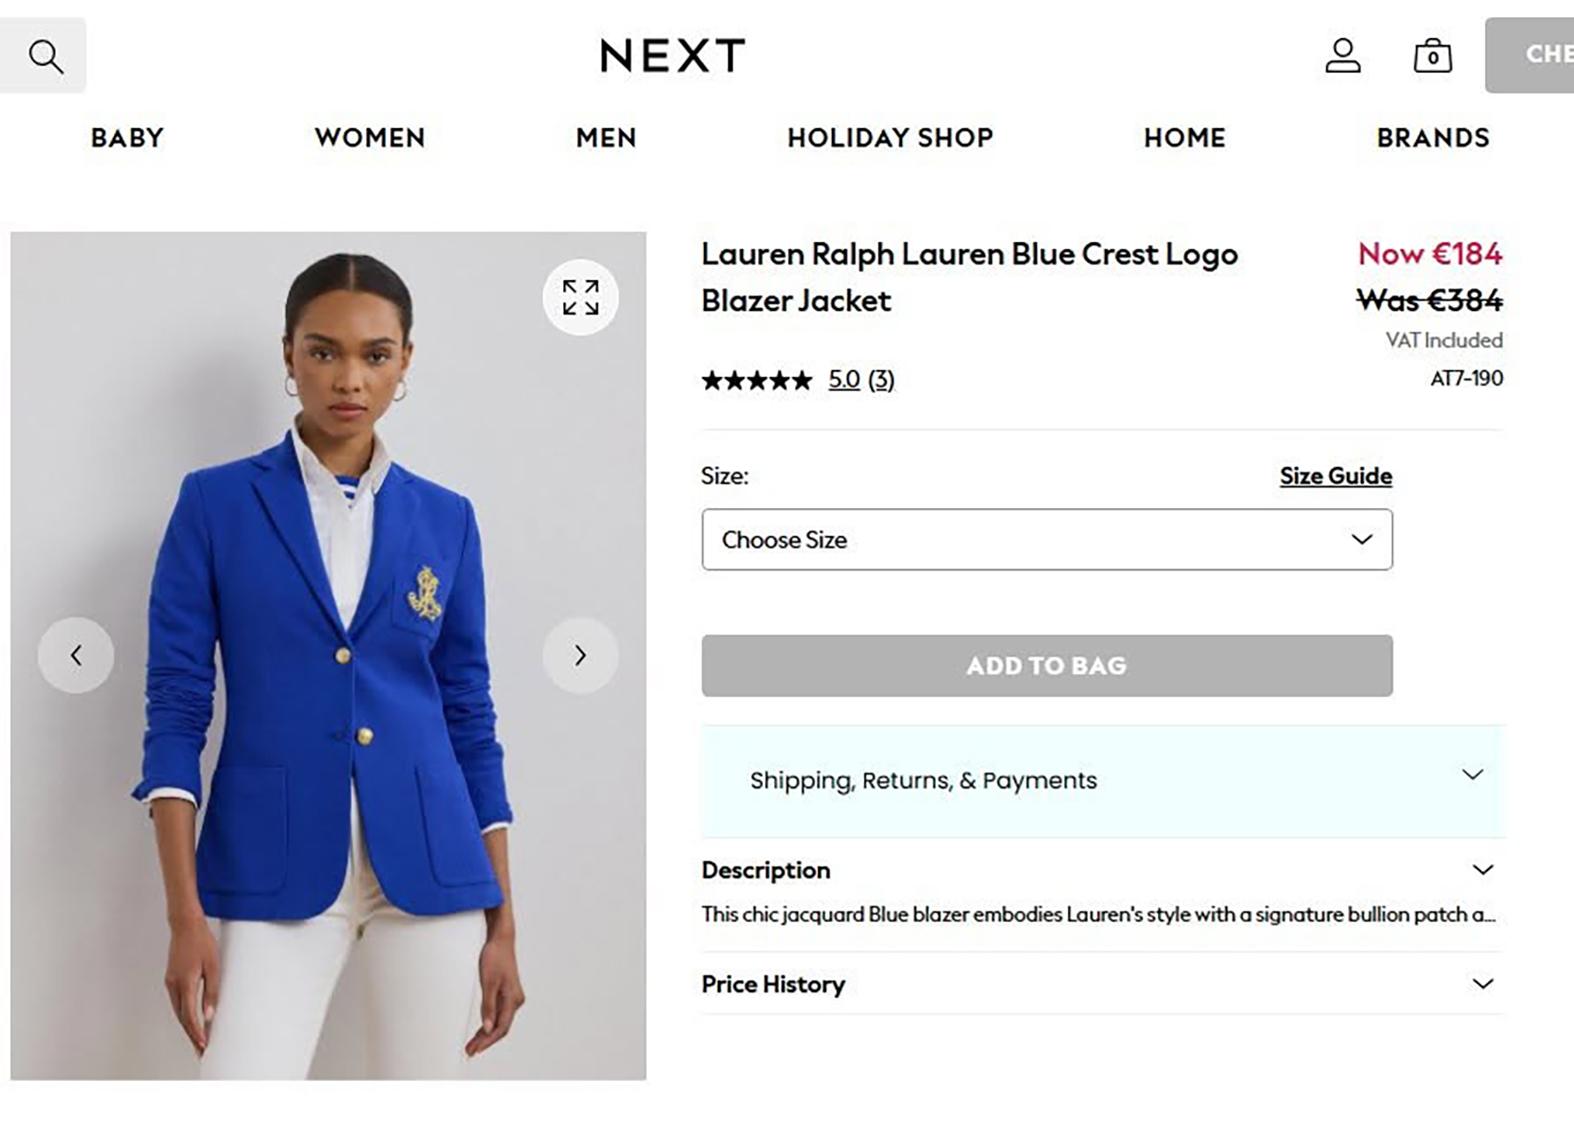Click the NEXT logo

(x=672, y=55)
